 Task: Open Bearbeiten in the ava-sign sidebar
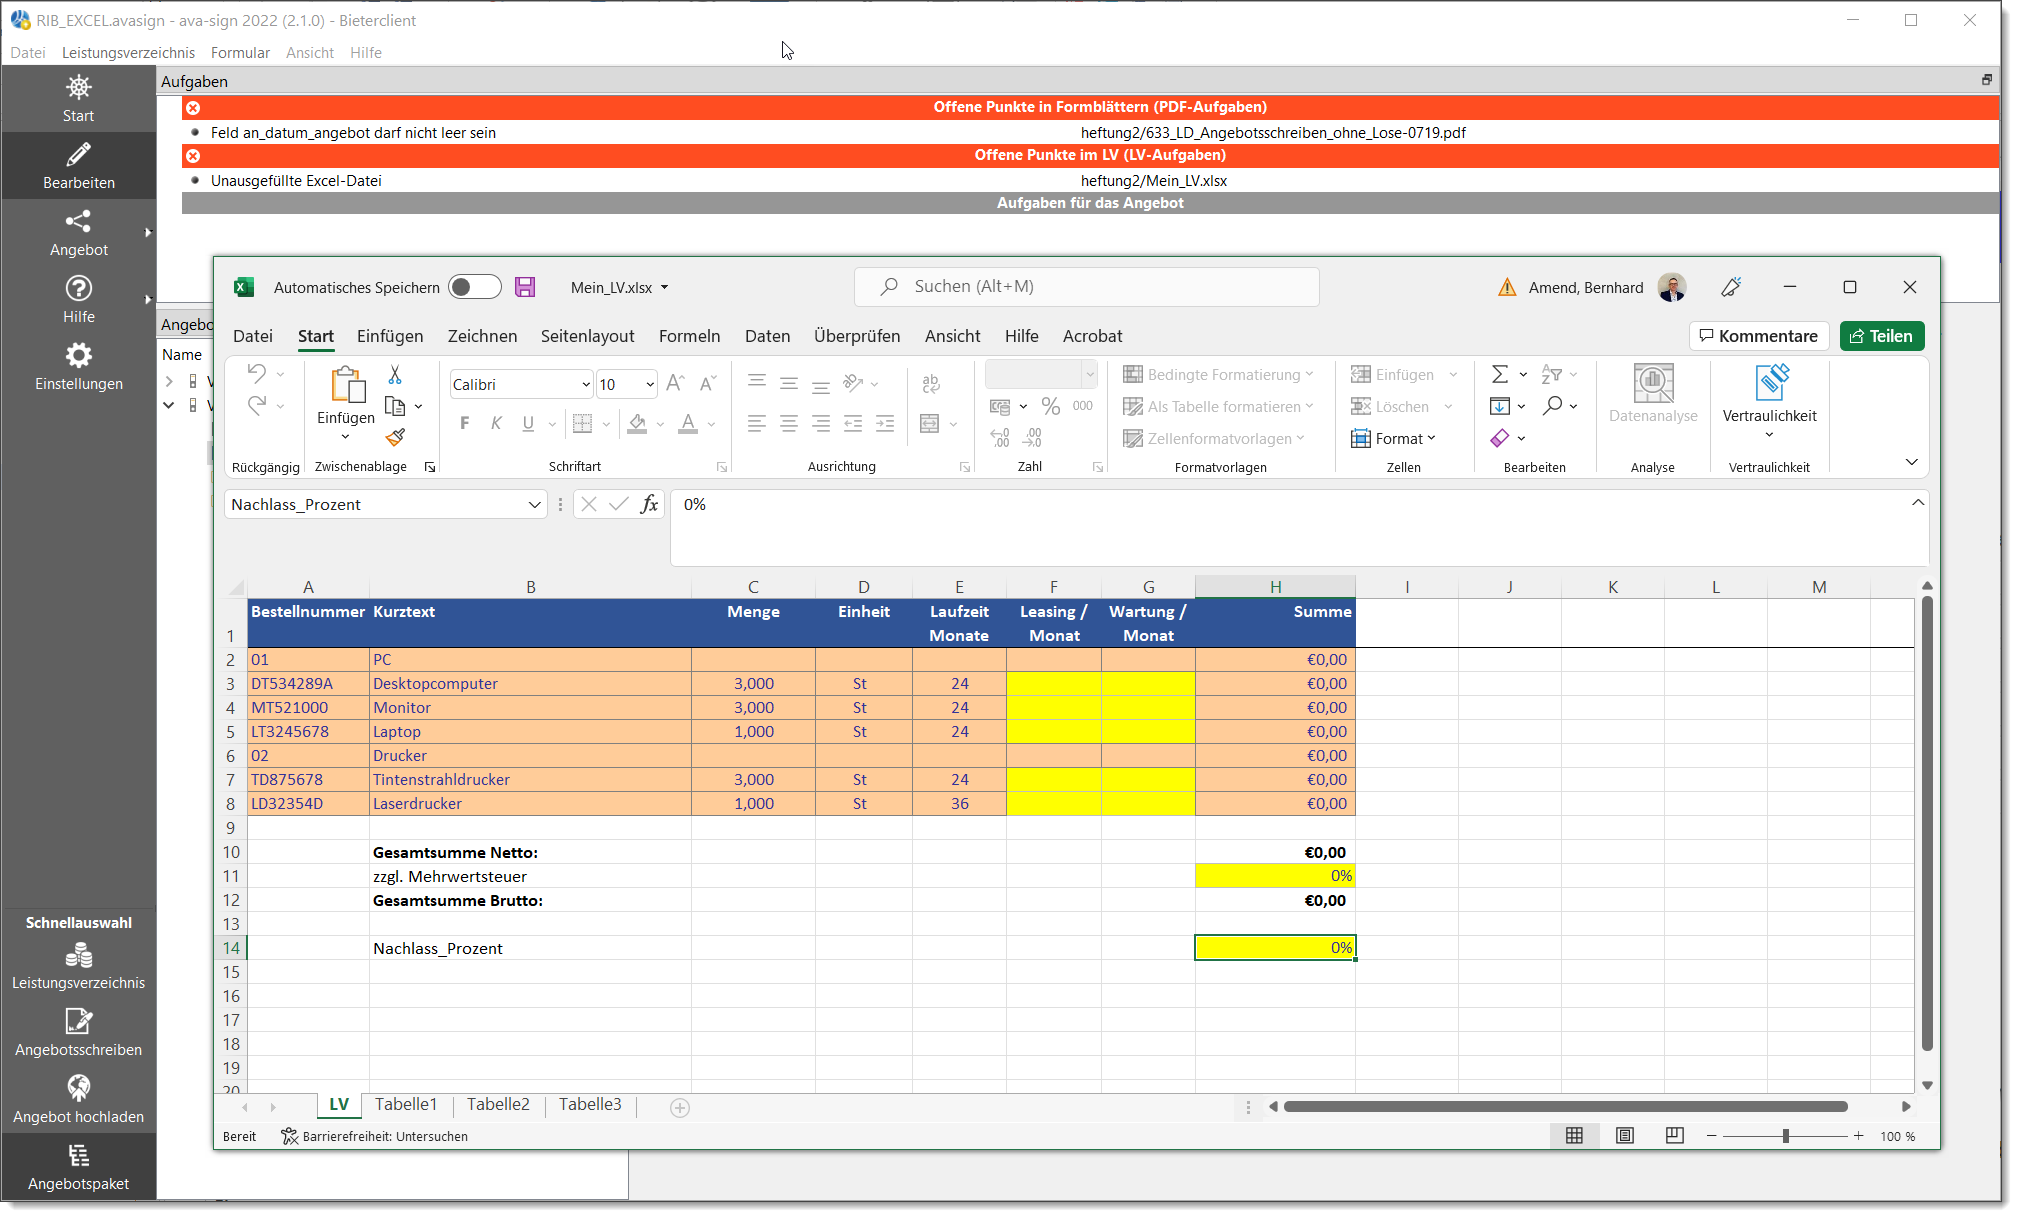78,166
